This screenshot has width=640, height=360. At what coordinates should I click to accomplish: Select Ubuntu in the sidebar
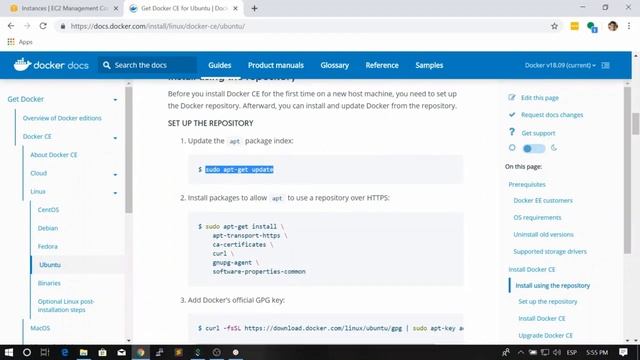click(50, 265)
